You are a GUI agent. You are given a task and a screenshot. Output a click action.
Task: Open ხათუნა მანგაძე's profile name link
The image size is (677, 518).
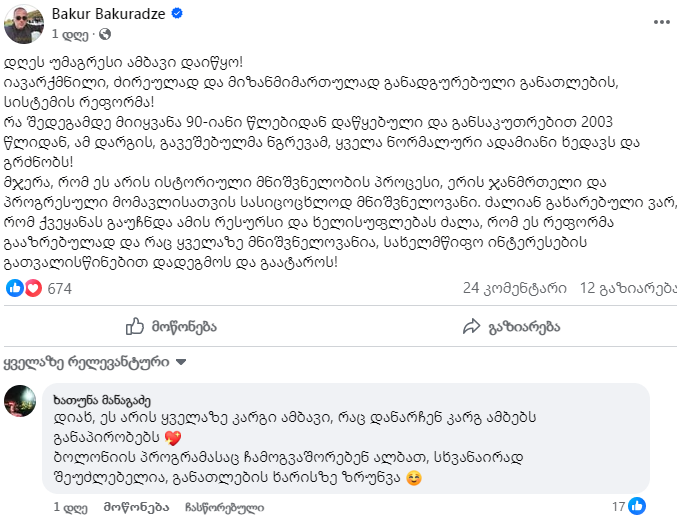tap(102, 400)
